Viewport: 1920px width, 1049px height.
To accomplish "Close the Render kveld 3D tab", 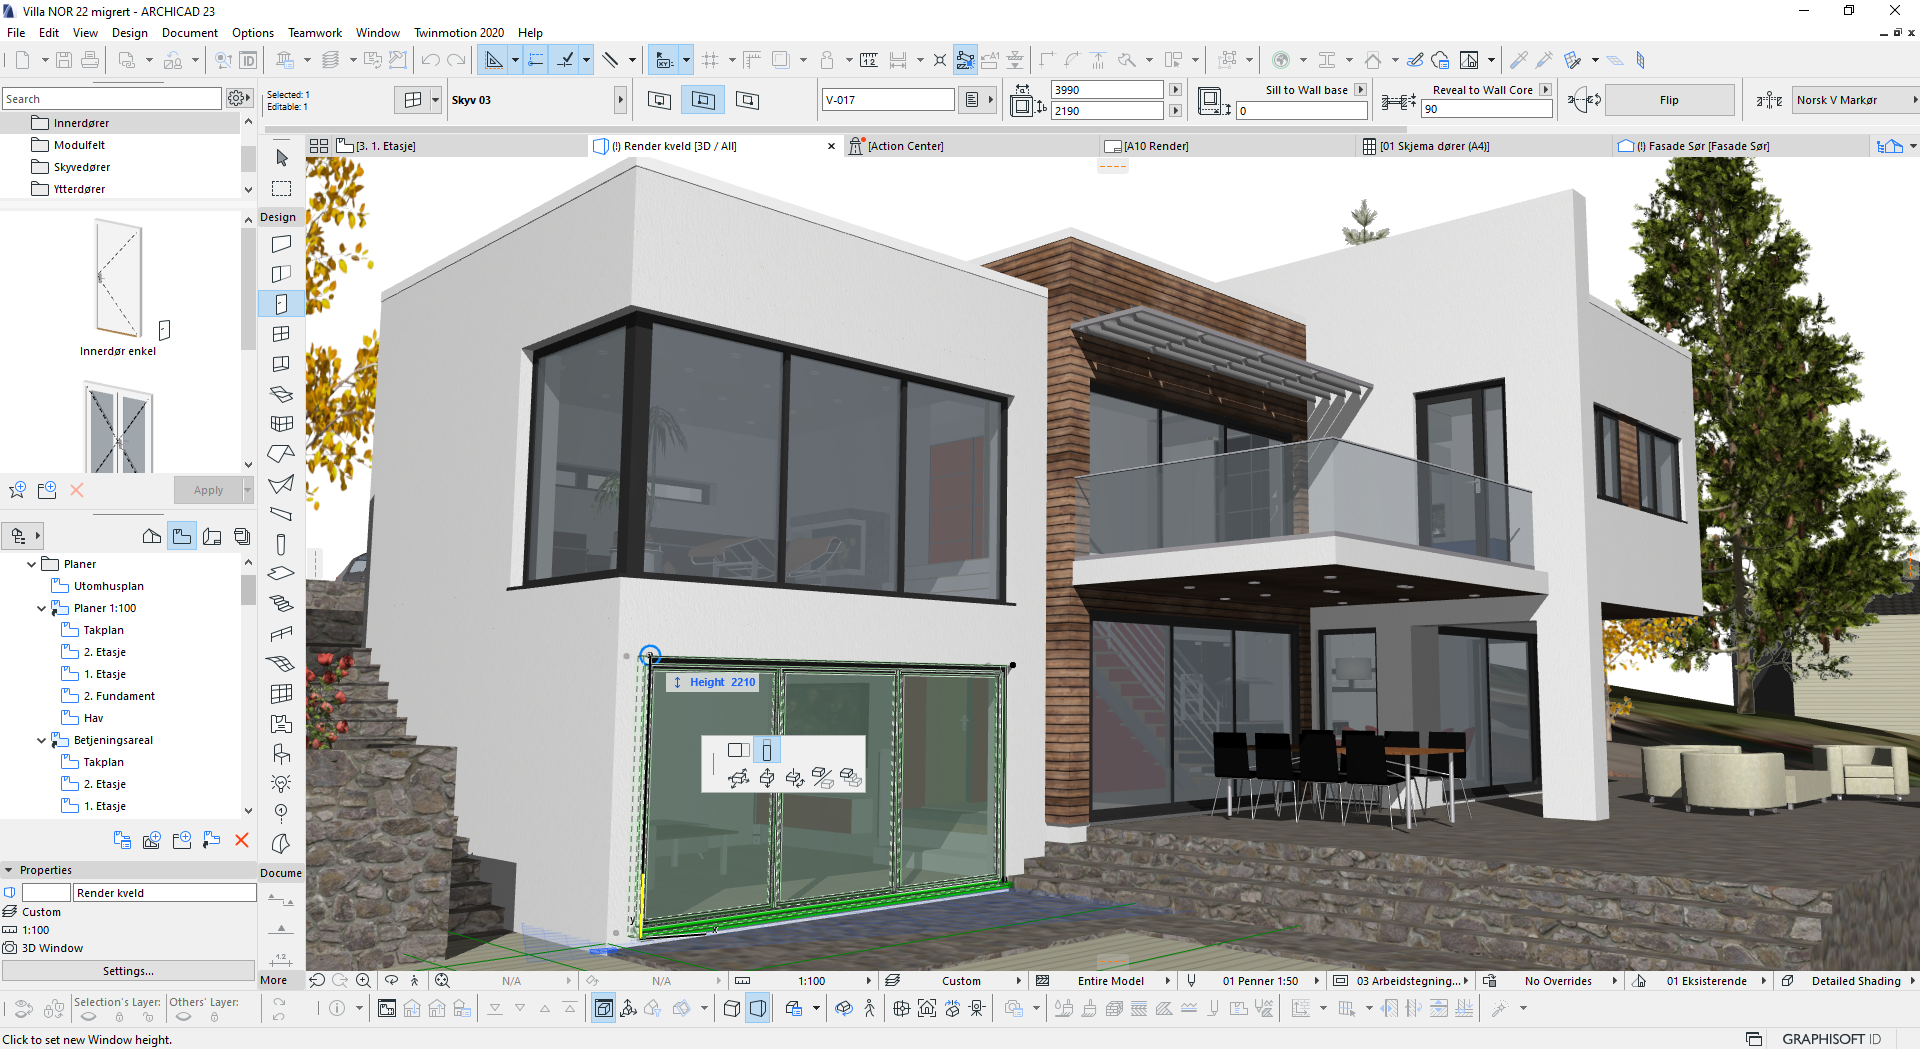I will pyautogui.click(x=831, y=146).
